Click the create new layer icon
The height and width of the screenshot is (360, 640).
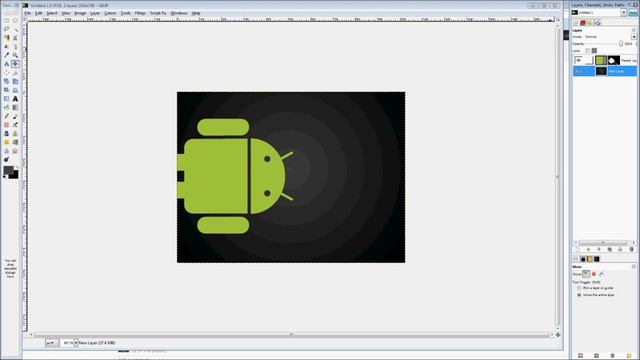click(x=577, y=249)
